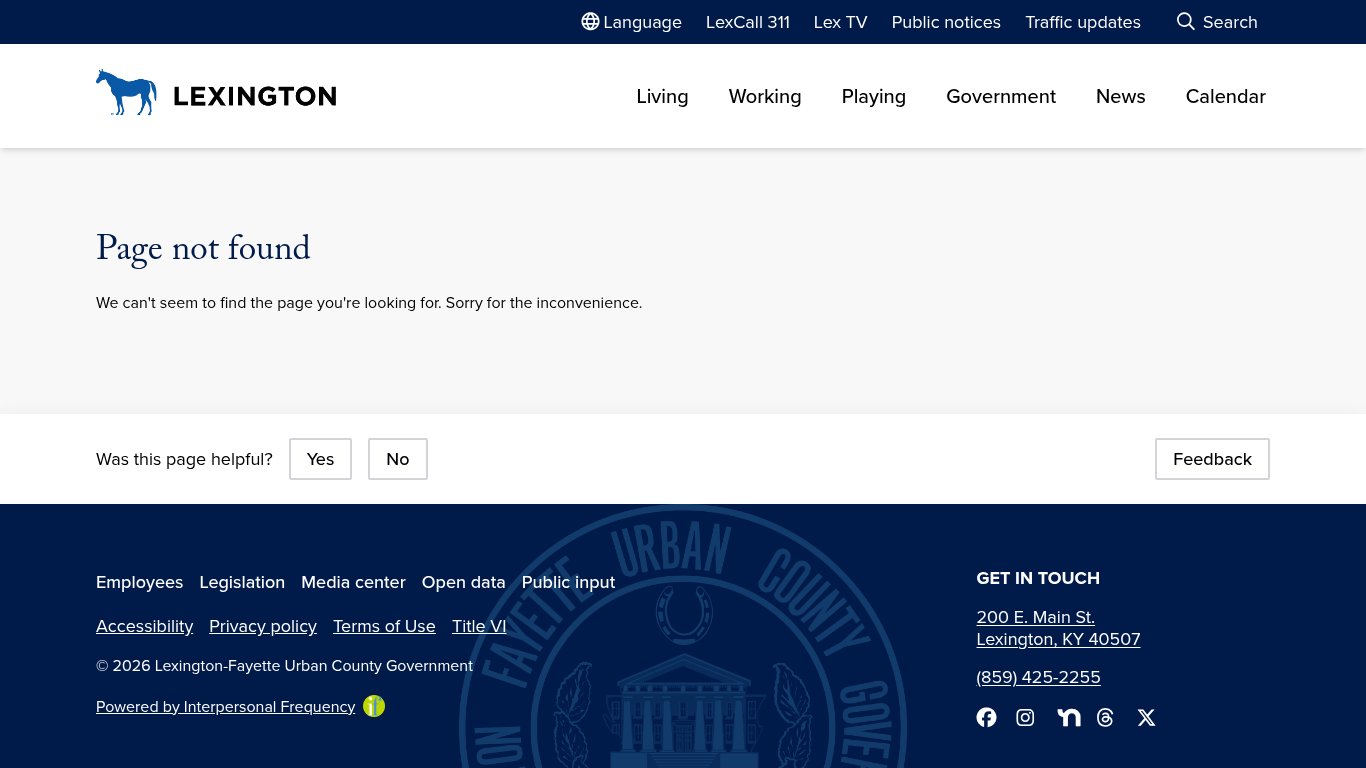Open the Open data footer link
Screen dimensions: 1366x768
pos(464,582)
